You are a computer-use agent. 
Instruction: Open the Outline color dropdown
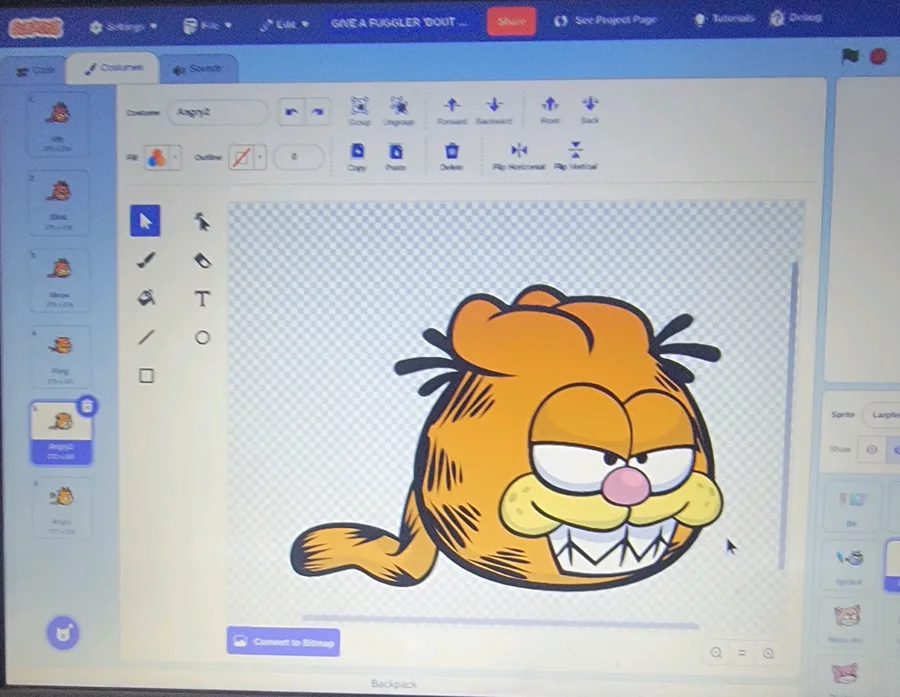261,157
